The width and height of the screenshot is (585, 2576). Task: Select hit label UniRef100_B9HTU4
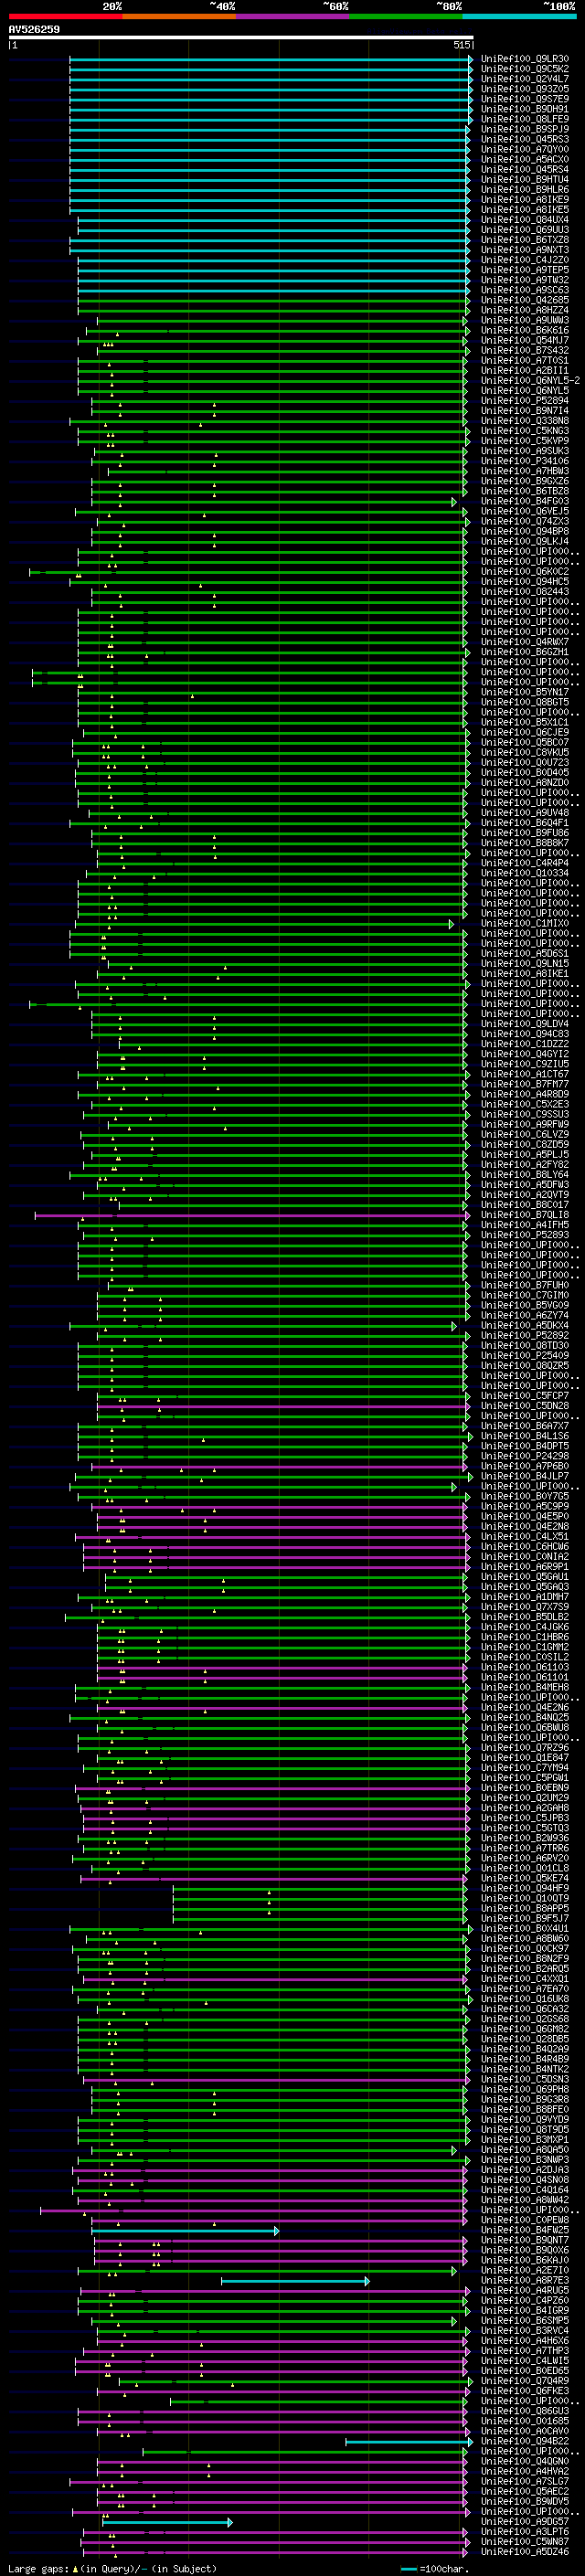[525, 180]
